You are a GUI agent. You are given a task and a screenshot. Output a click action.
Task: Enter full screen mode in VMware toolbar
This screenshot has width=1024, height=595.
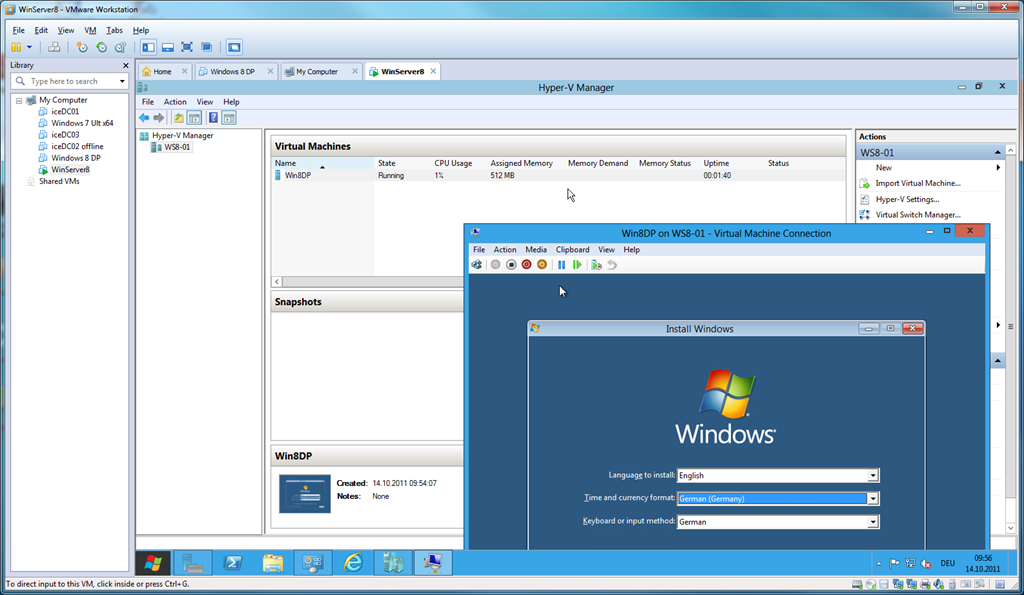[x=187, y=47]
